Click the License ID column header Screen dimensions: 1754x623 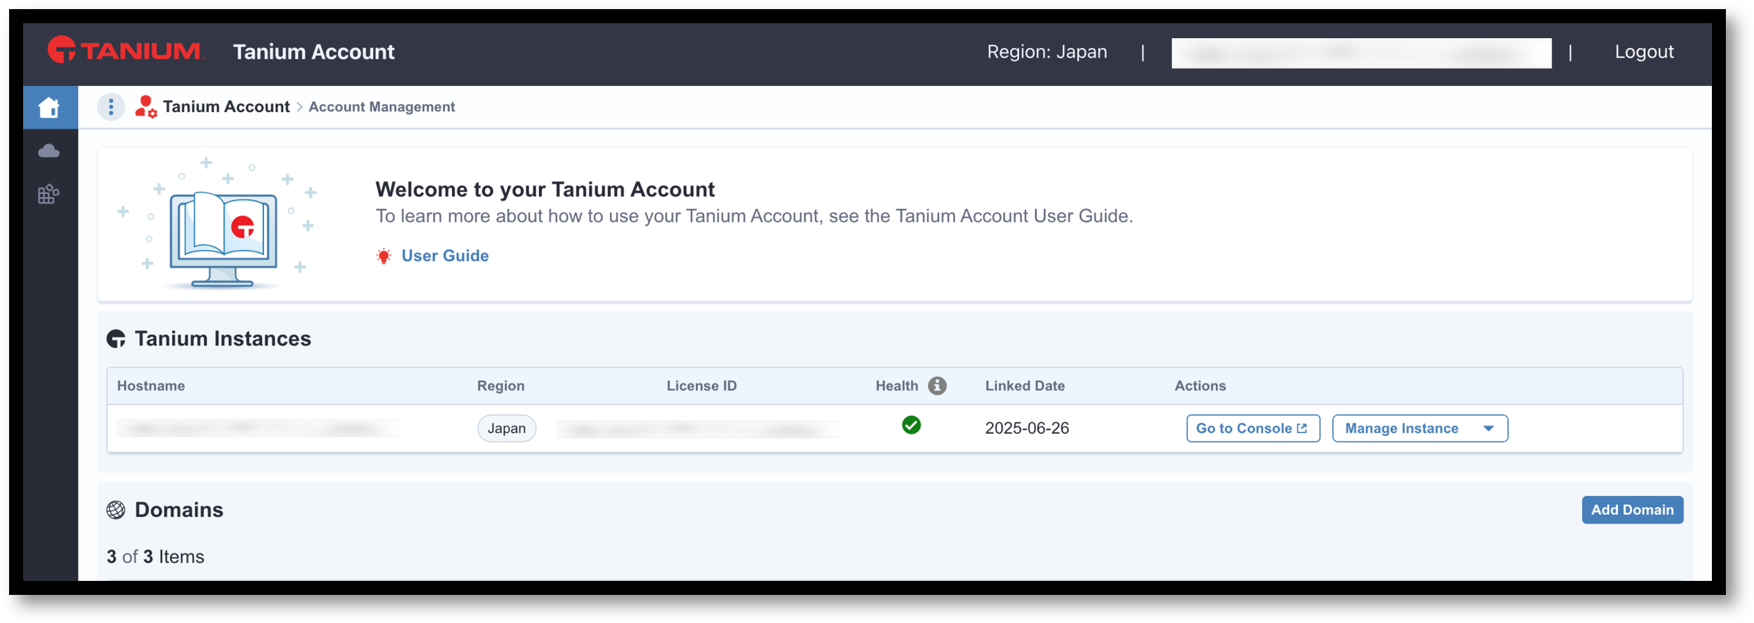702,386
